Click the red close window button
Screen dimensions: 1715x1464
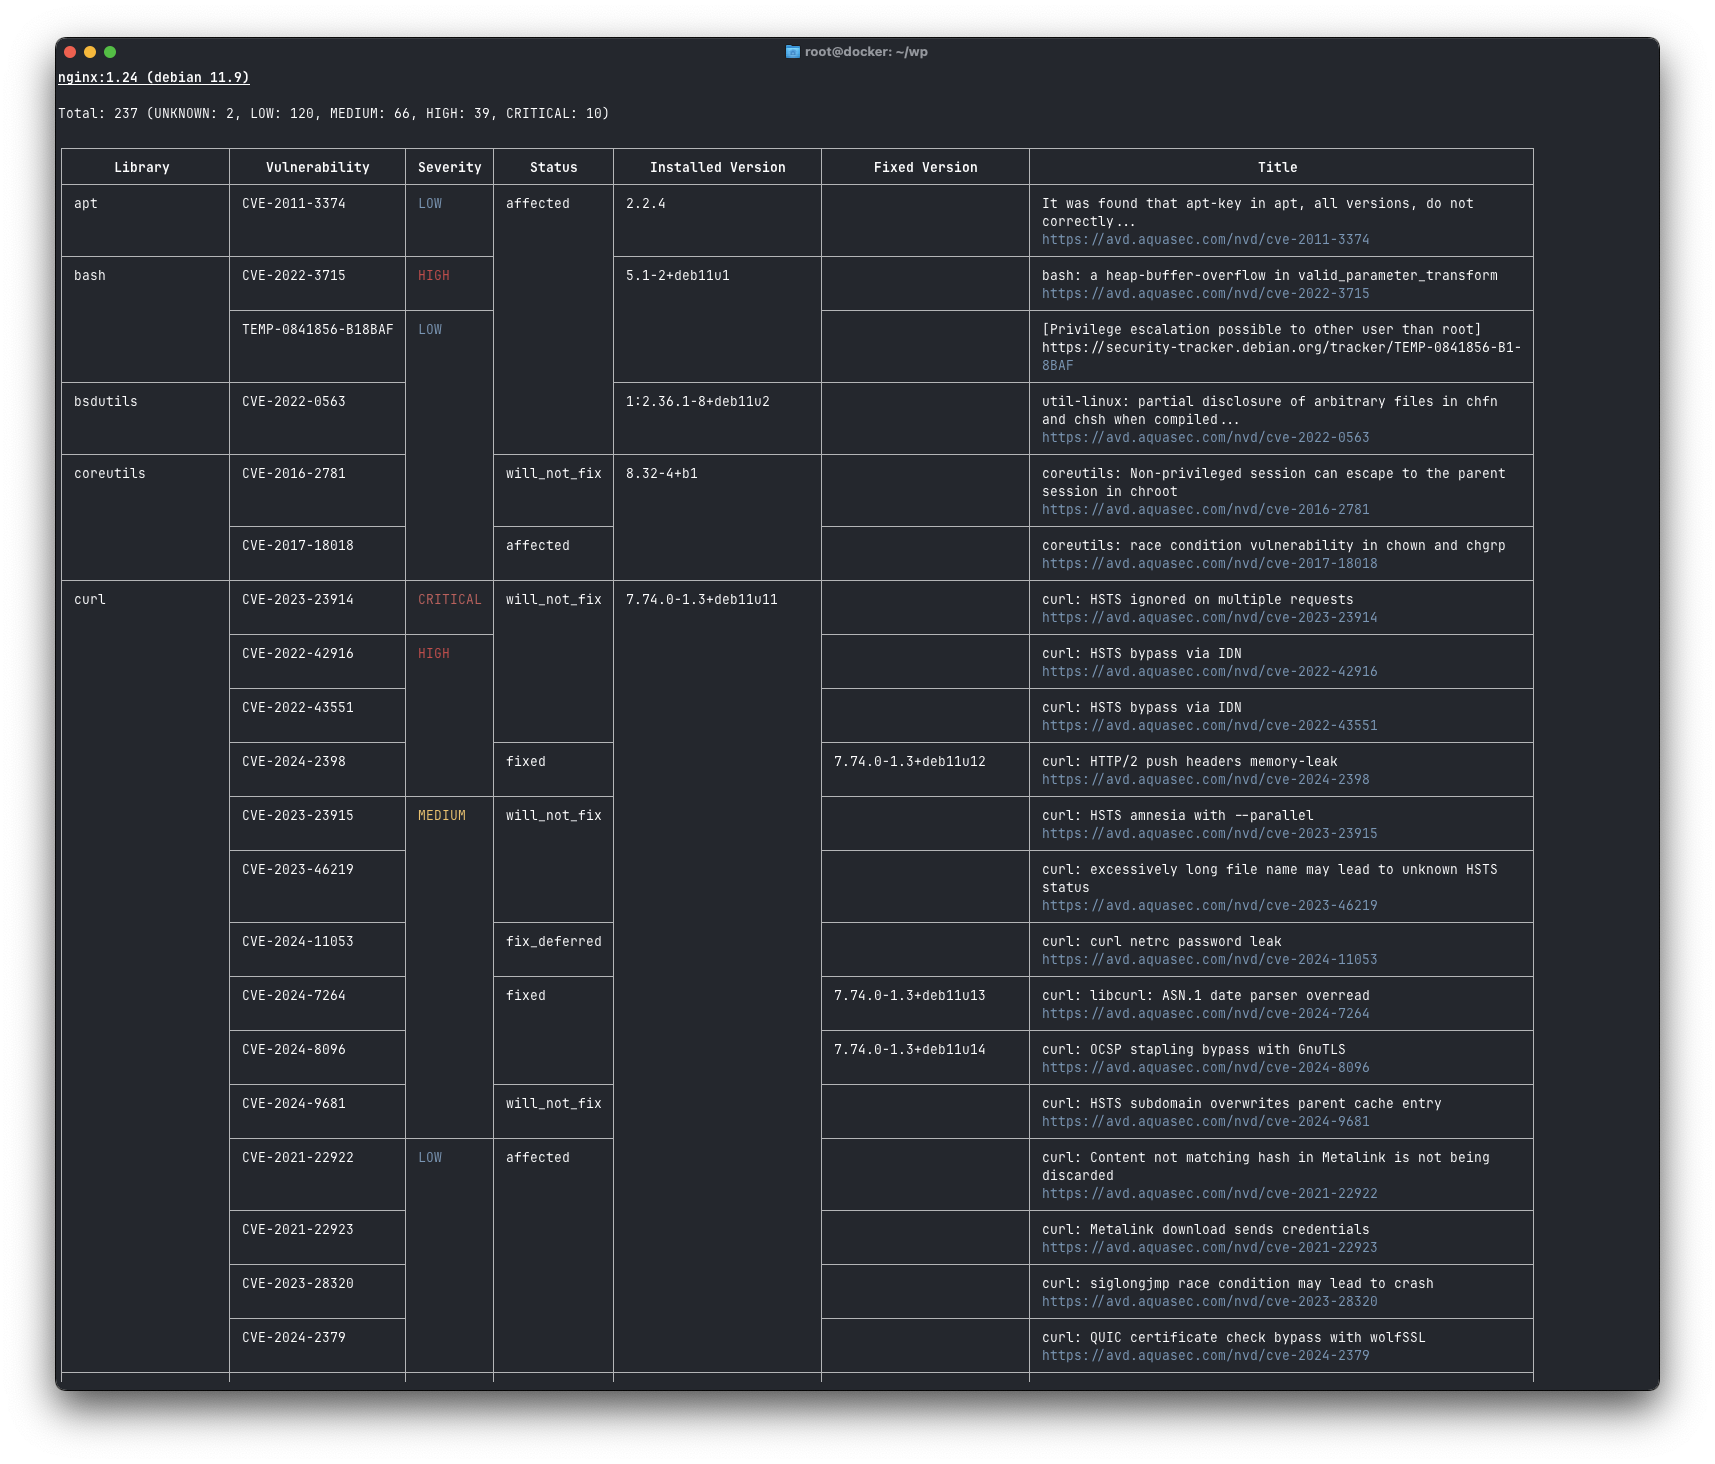tap(70, 52)
